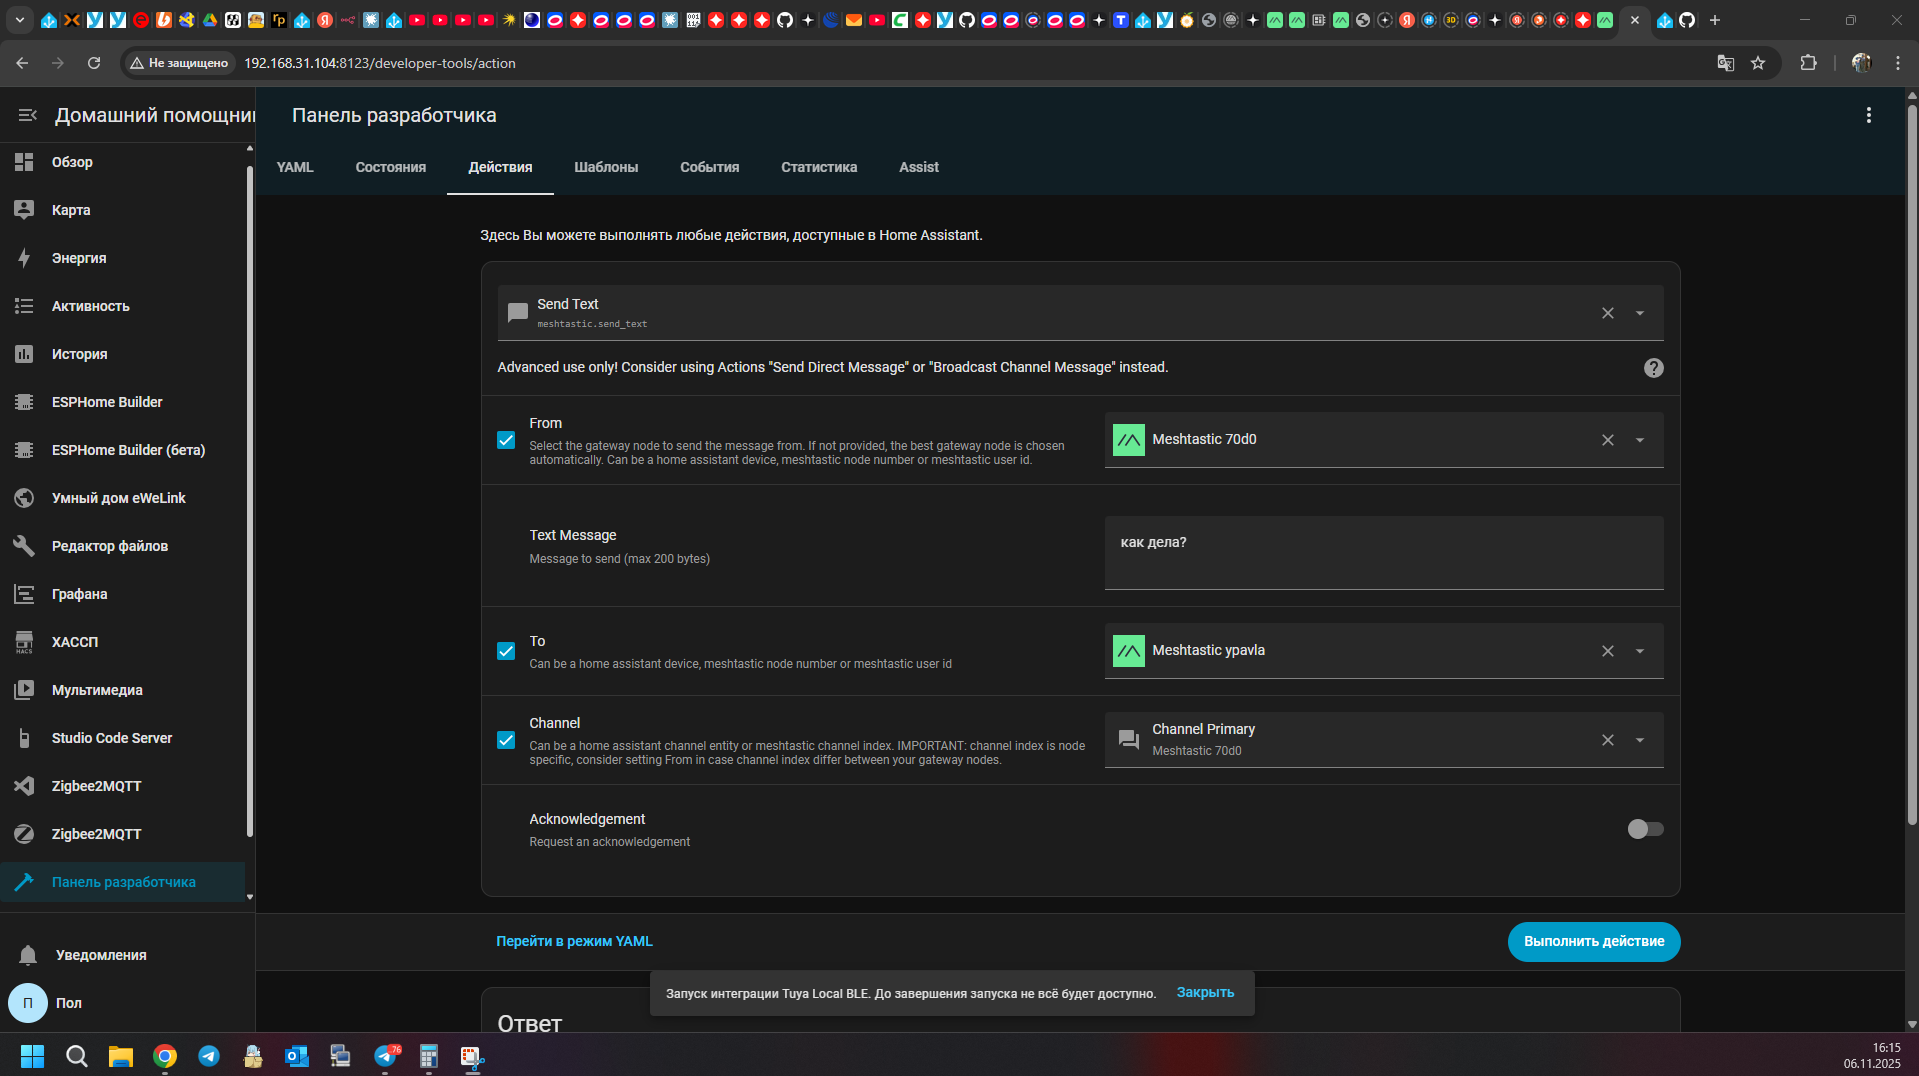Image resolution: width=1919 pixels, height=1076 pixels.
Task: Expand the Send Text action dropdown
Action: (x=1640, y=313)
